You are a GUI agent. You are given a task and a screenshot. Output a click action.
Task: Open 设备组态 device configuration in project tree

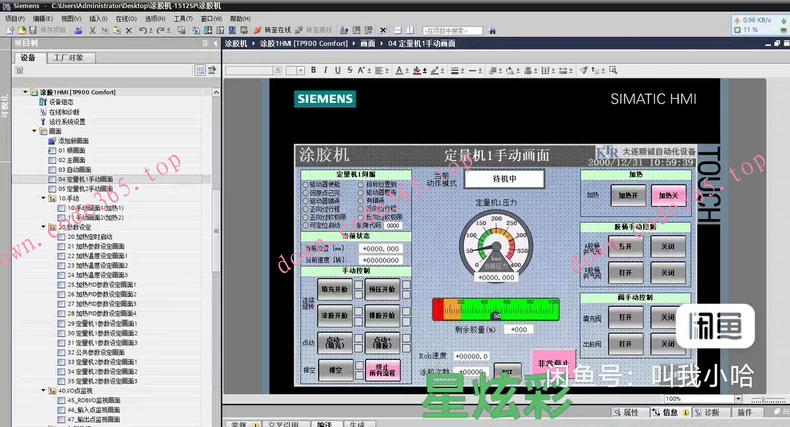pos(60,102)
